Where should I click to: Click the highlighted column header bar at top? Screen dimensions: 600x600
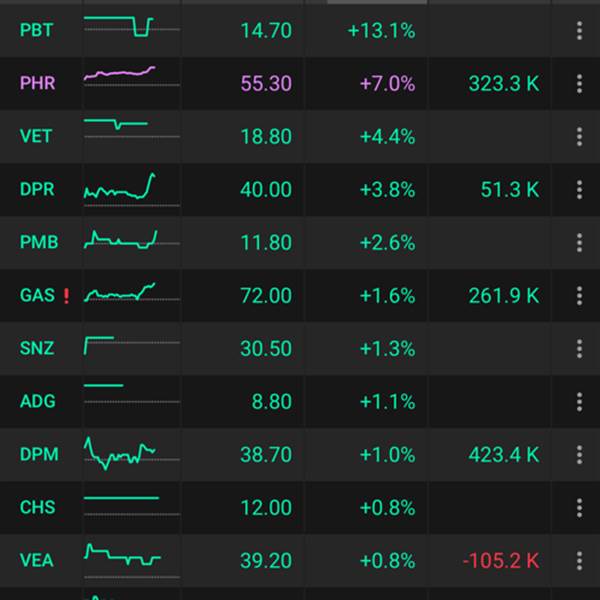[377, 2]
